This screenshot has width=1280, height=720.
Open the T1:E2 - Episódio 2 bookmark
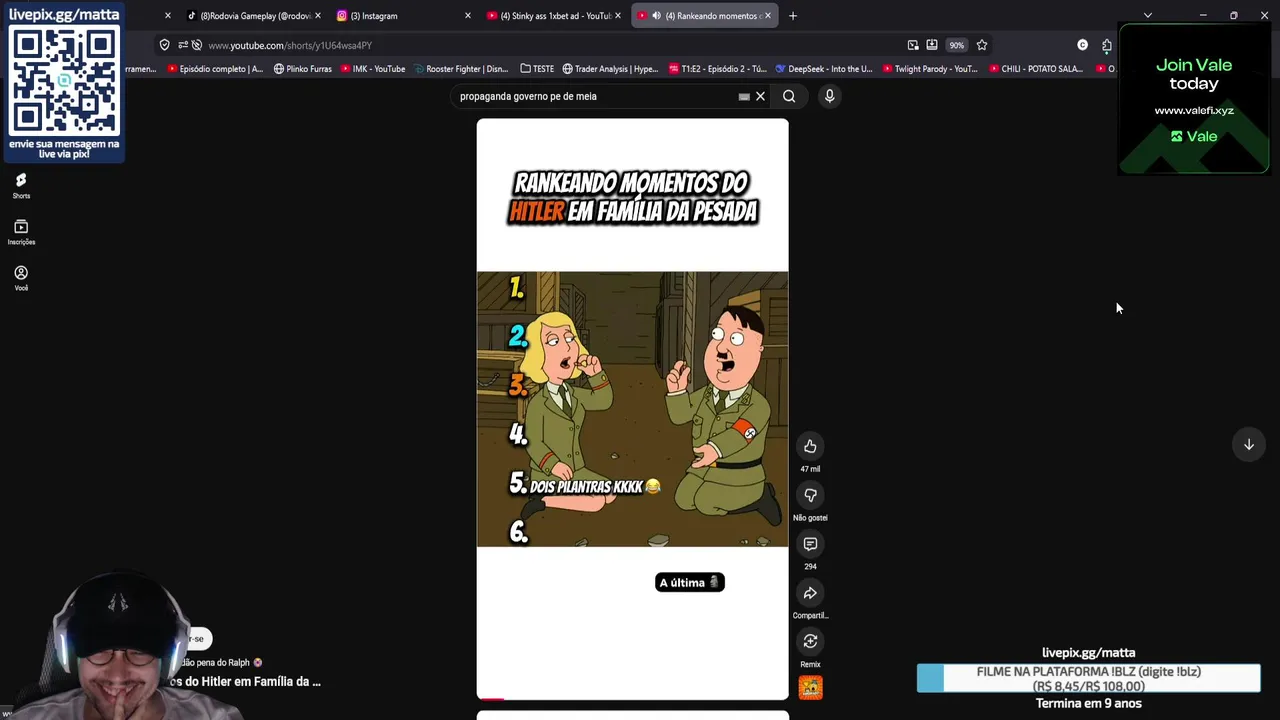(x=717, y=69)
